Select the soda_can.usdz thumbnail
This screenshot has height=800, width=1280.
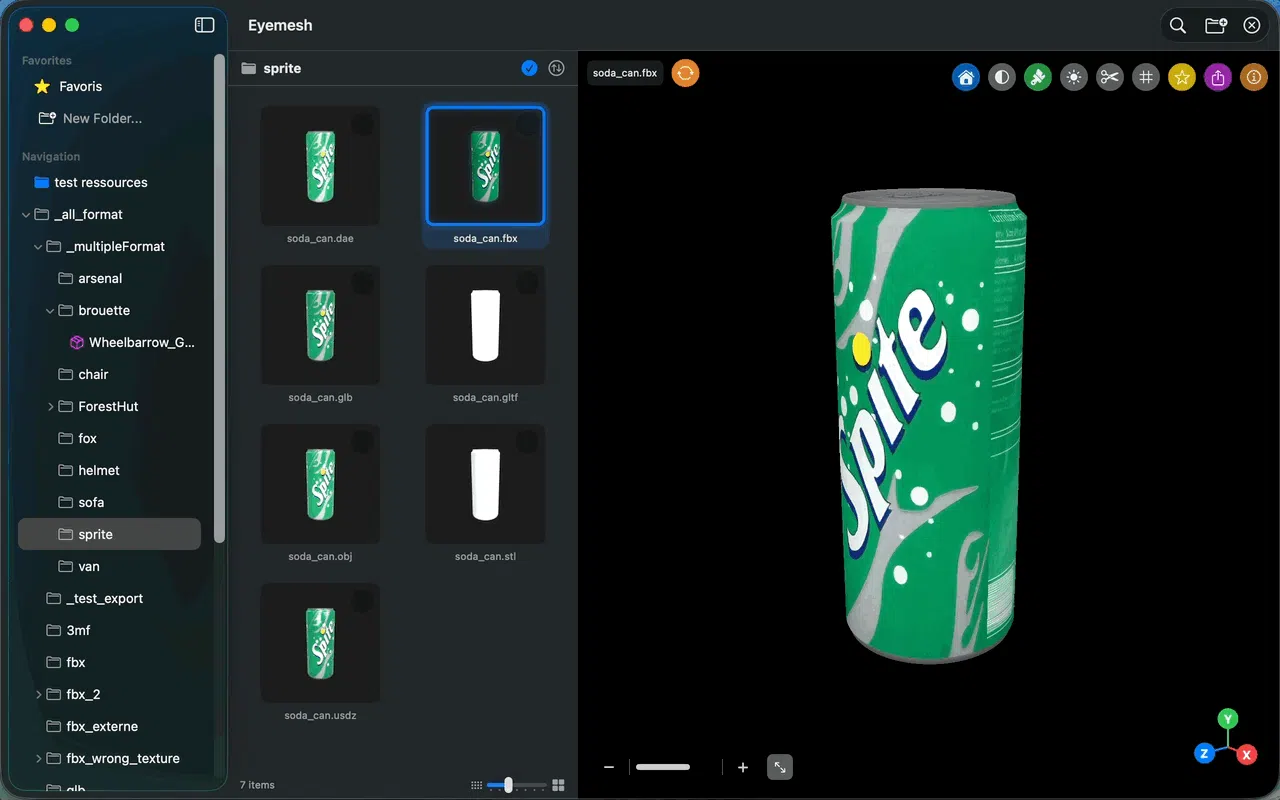pos(320,643)
